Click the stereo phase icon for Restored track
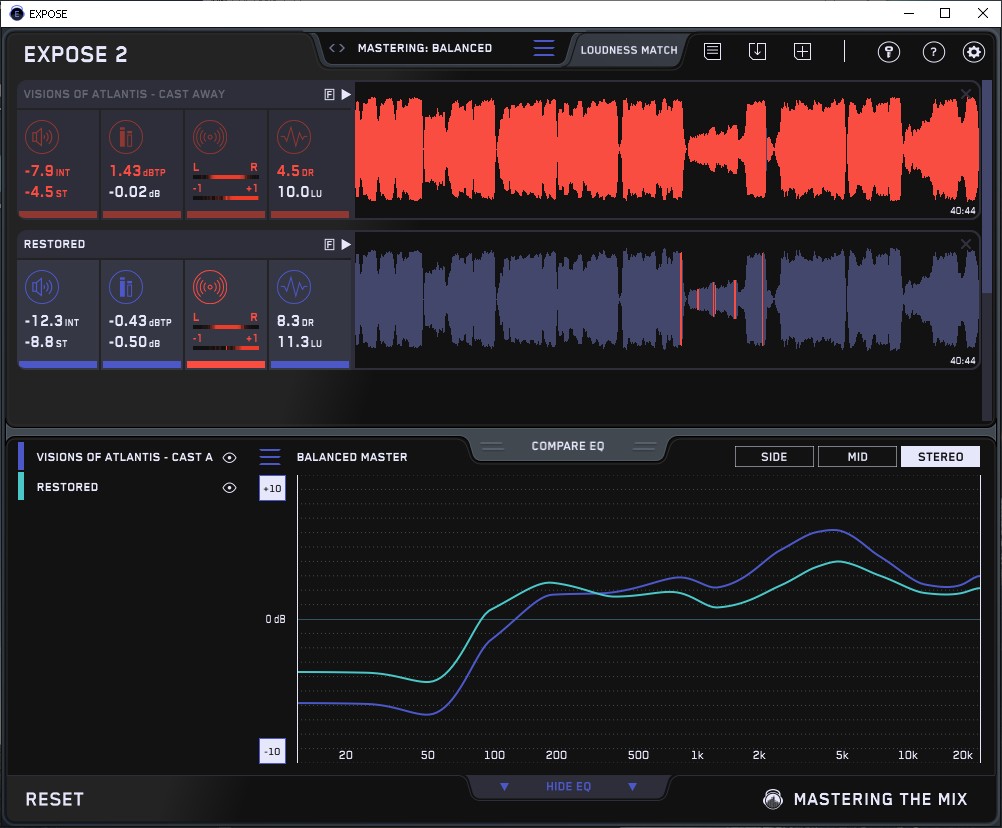The image size is (1002, 828). [x=210, y=287]
